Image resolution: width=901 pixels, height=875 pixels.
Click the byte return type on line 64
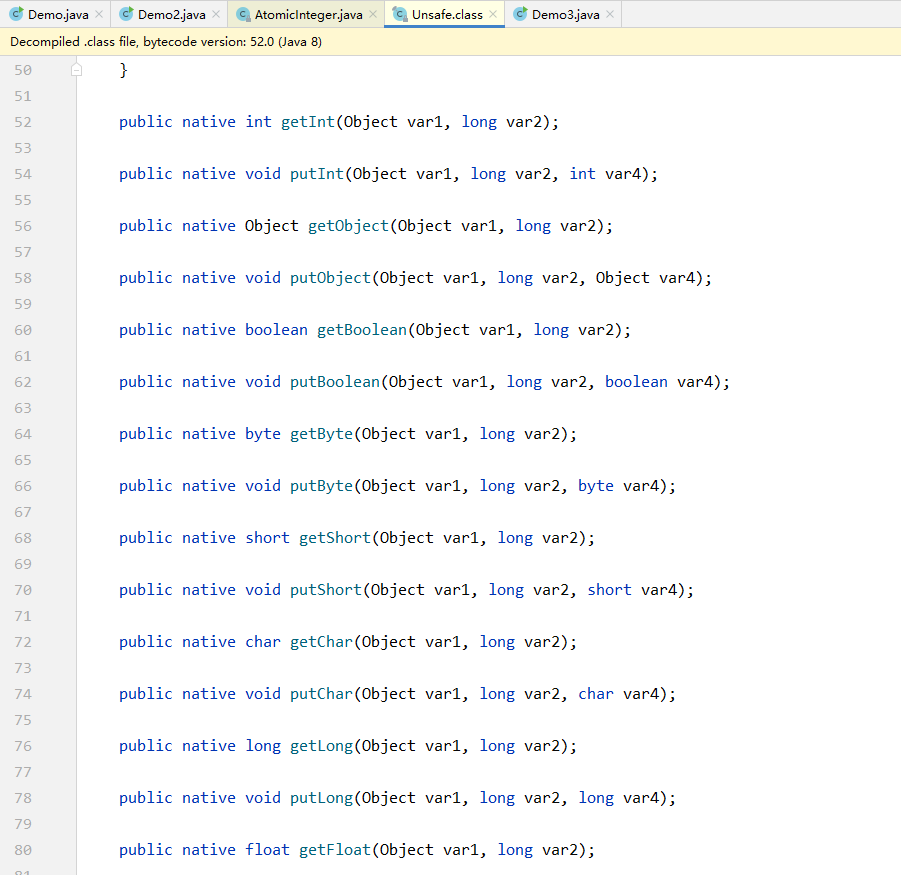click(263, 434)
